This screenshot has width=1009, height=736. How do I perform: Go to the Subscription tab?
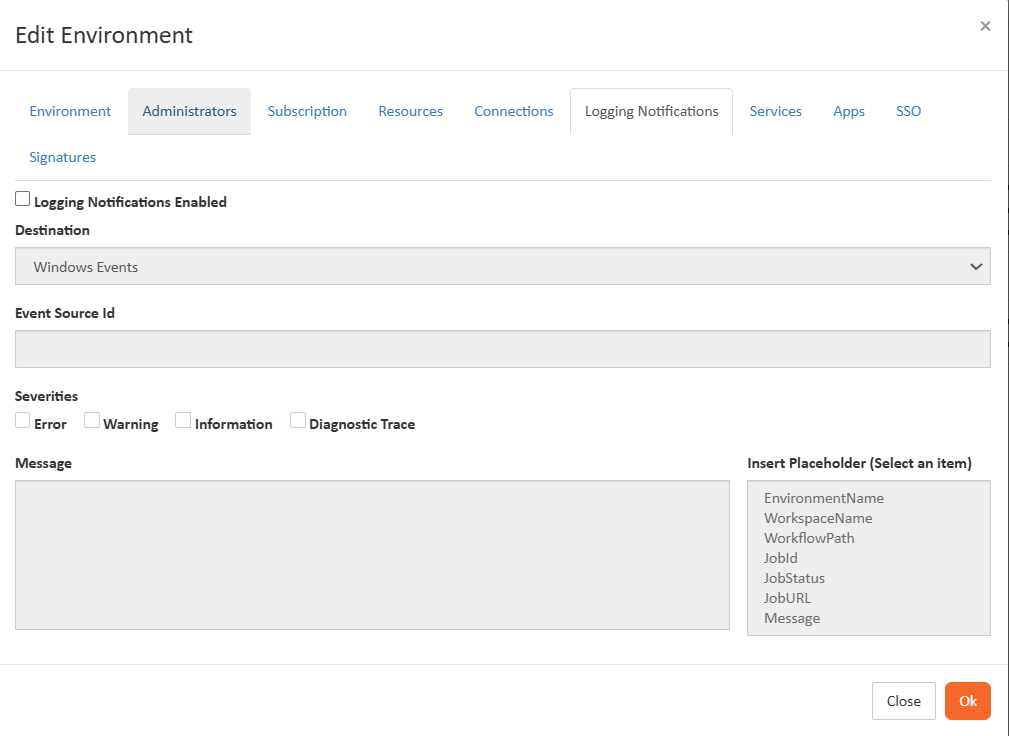[307, 111]
